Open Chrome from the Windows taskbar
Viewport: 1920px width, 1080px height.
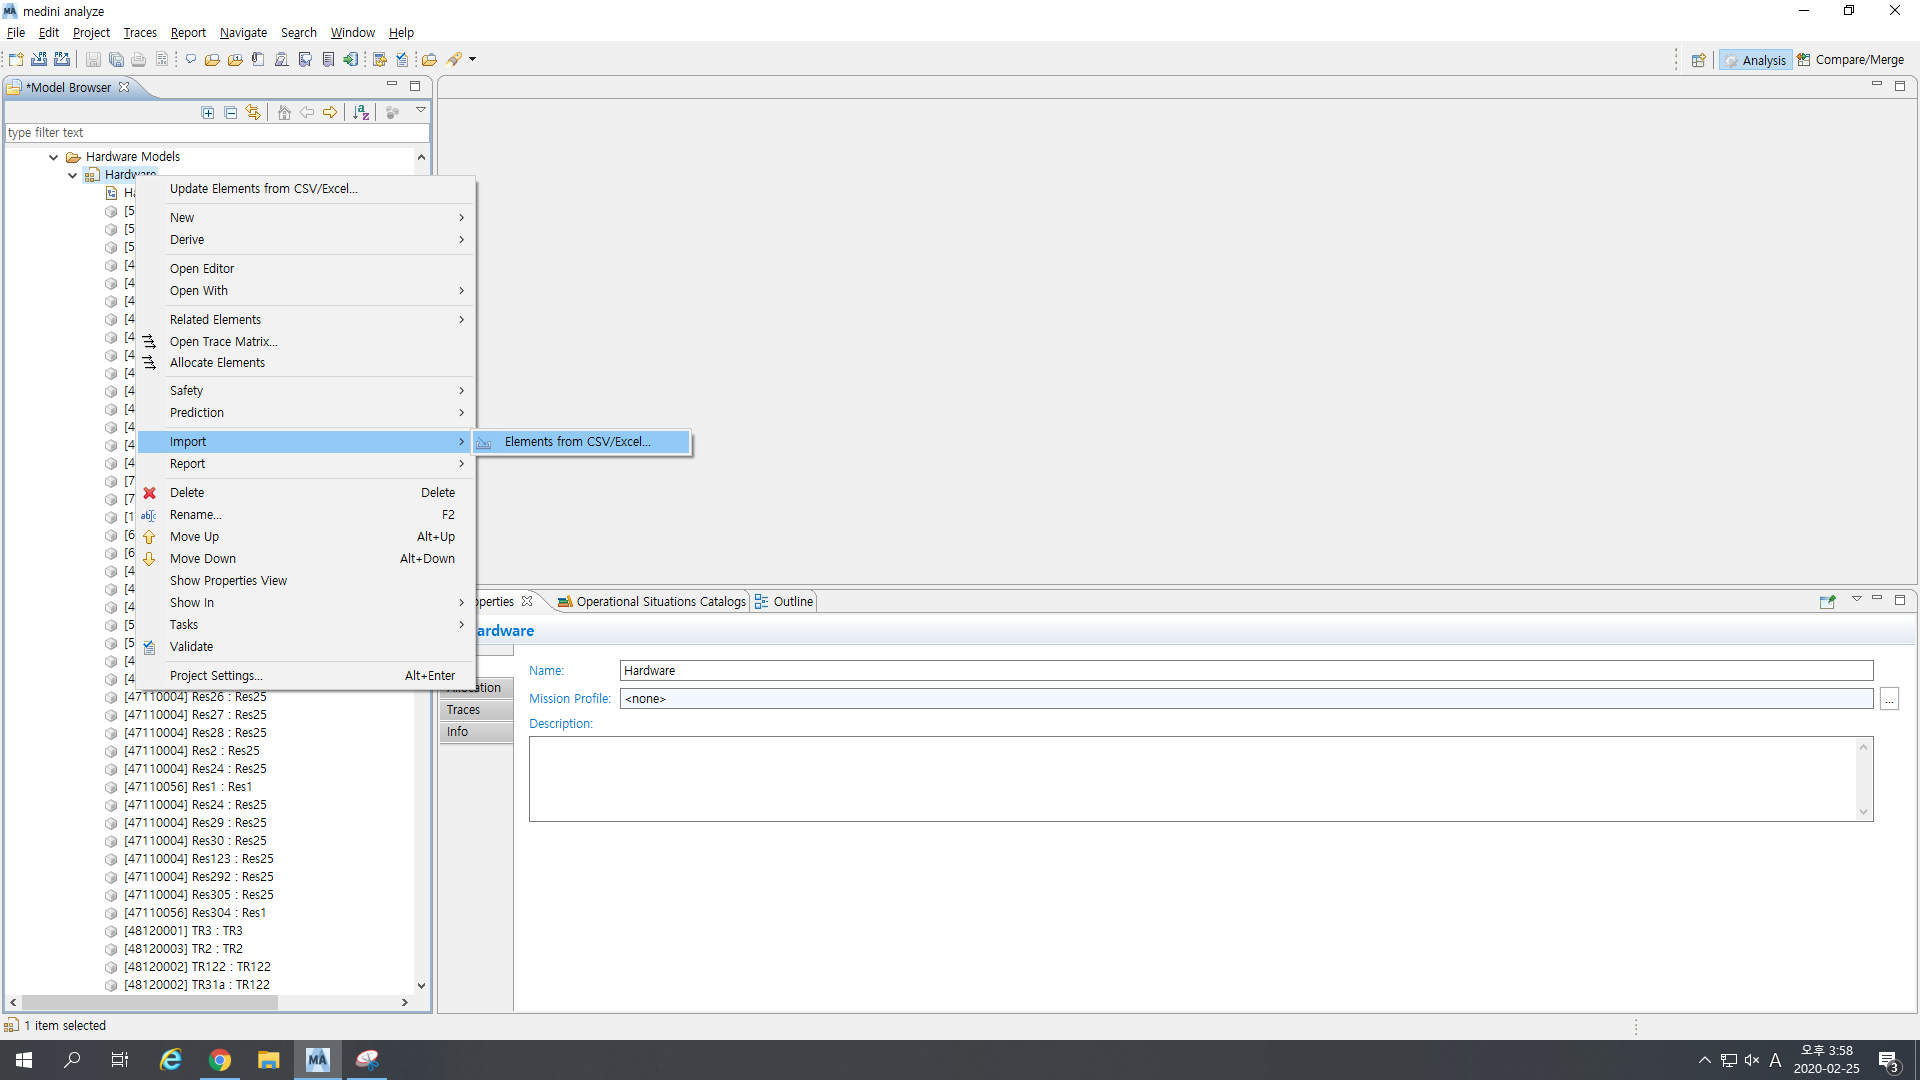pyautogui.click(x=220, y=1060)
